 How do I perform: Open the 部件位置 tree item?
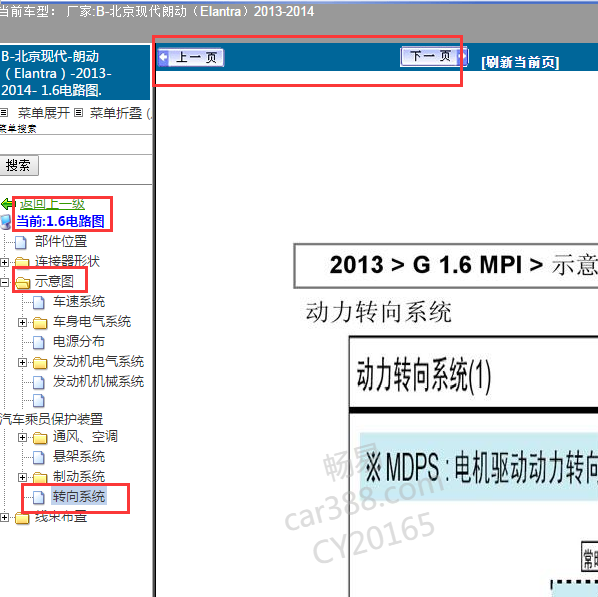pos(61,241)
